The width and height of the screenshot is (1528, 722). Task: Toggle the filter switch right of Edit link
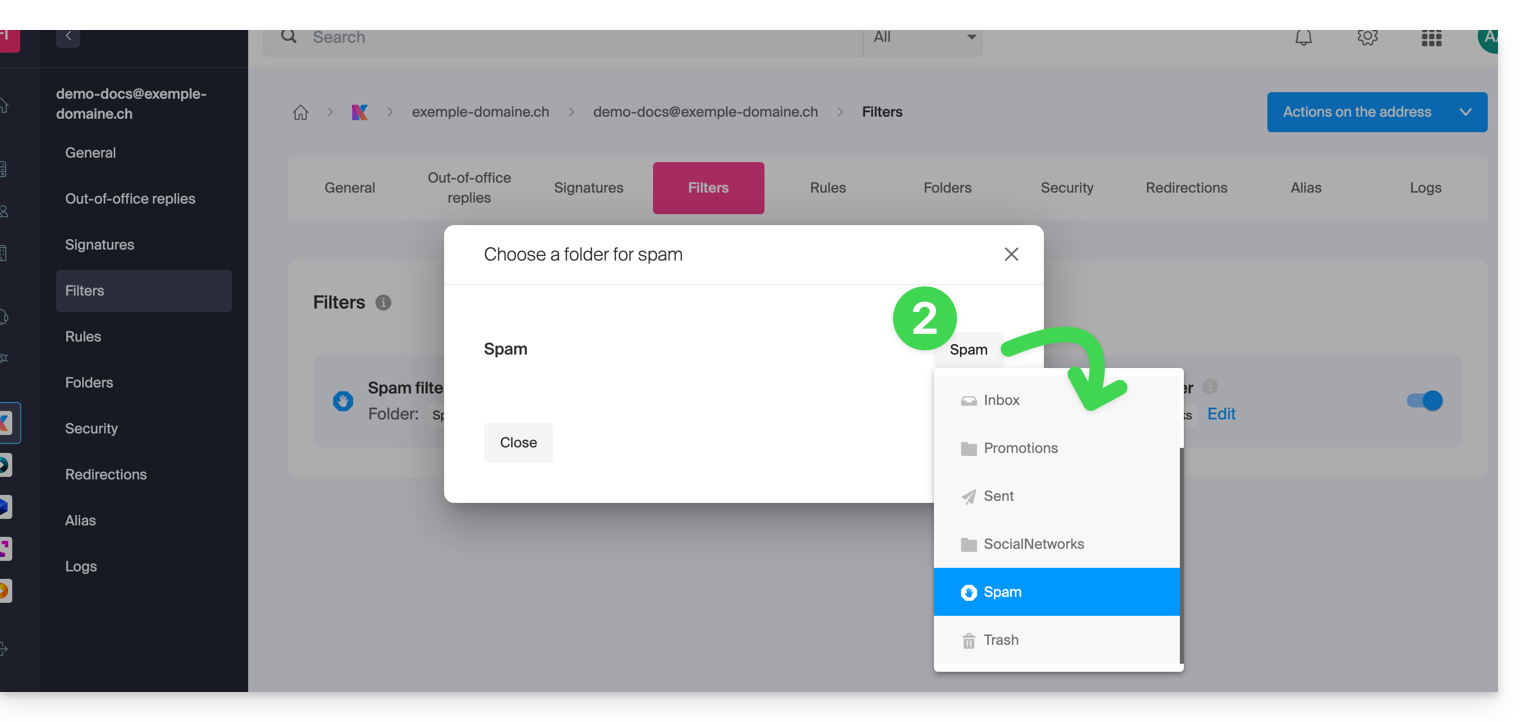pos(1425,401)
